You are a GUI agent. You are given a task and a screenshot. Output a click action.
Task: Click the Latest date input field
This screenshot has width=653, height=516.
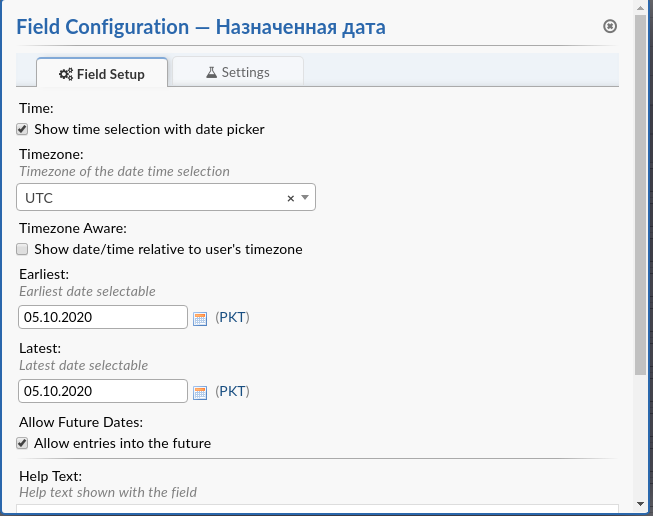click(x=103, y=391)
